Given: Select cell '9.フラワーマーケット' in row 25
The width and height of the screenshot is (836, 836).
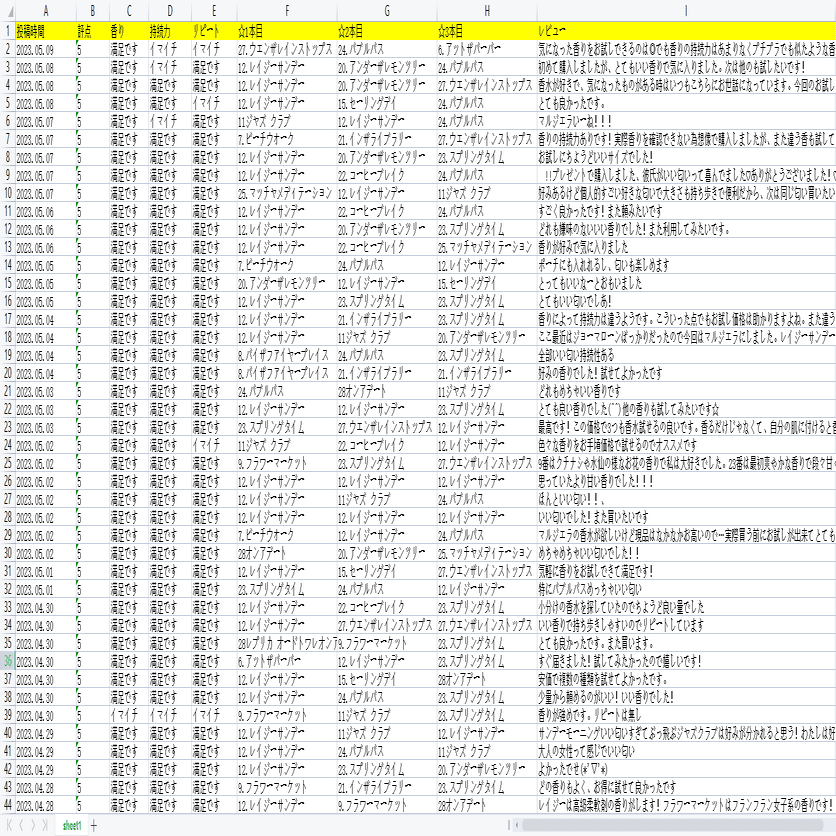Looking at the screenshot, I should tap(287, 463).
